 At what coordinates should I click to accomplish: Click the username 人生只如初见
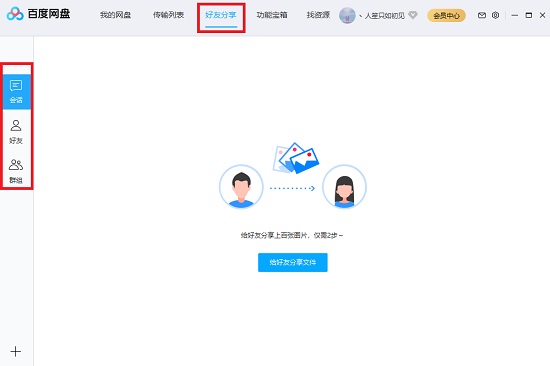384,15
